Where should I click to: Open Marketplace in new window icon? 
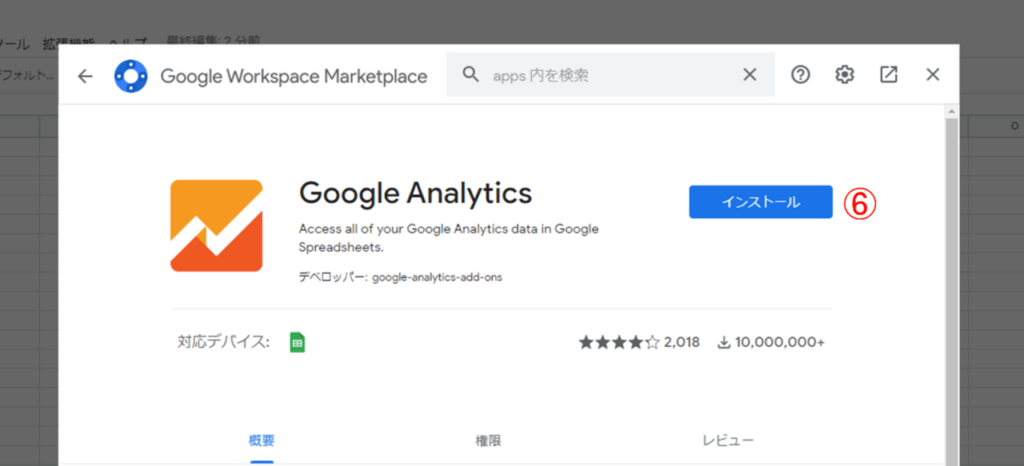[888, 75]
